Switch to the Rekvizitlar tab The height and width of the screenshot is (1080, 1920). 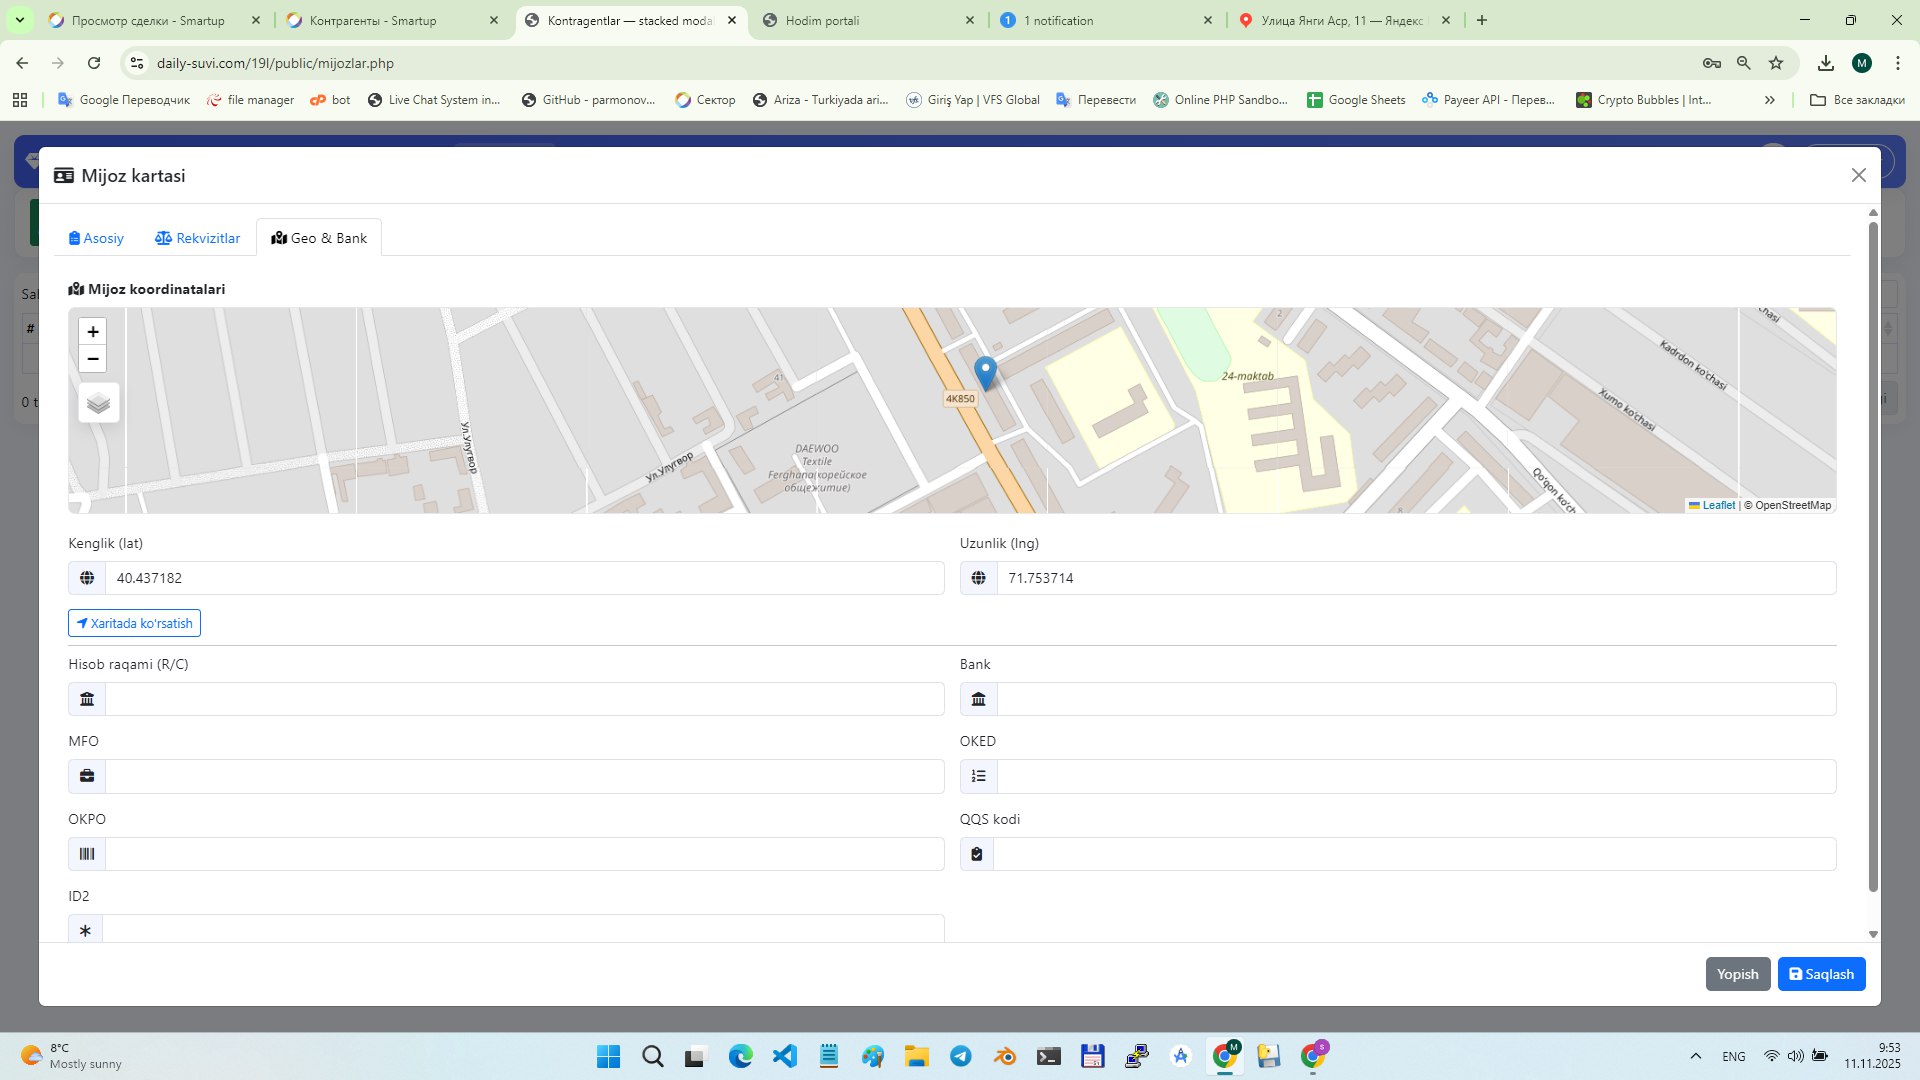pos(198,238)
